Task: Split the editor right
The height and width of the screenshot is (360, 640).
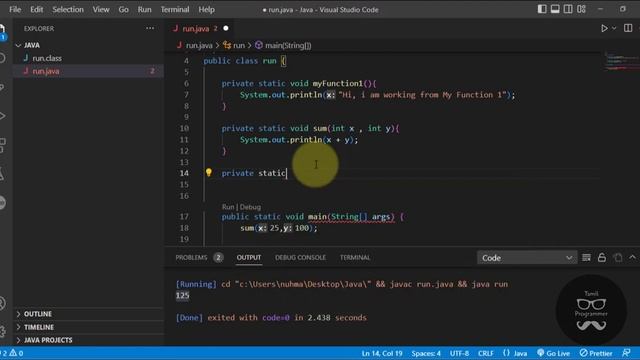Action: pyautogui.click(x=628, y=28)
